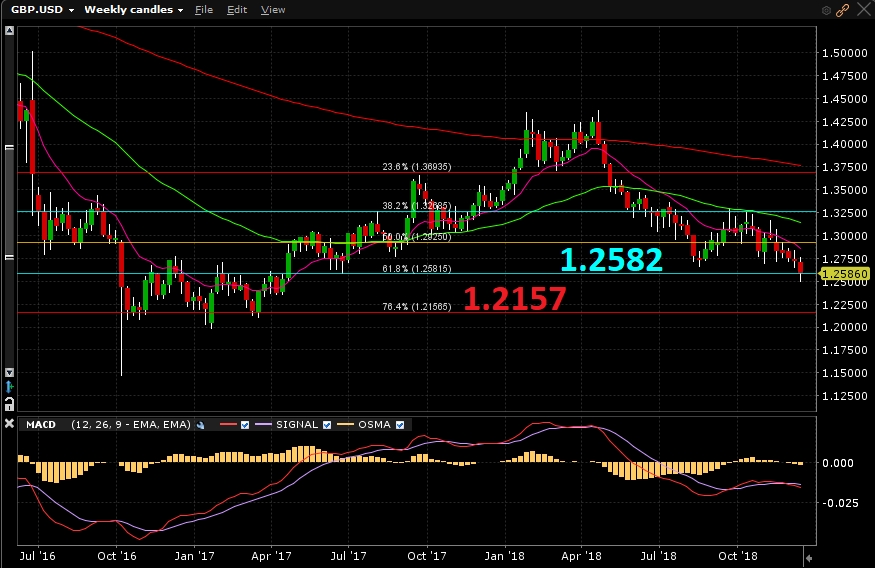
Task: Click the gear settings icon
Action: (x=826, y=10)
